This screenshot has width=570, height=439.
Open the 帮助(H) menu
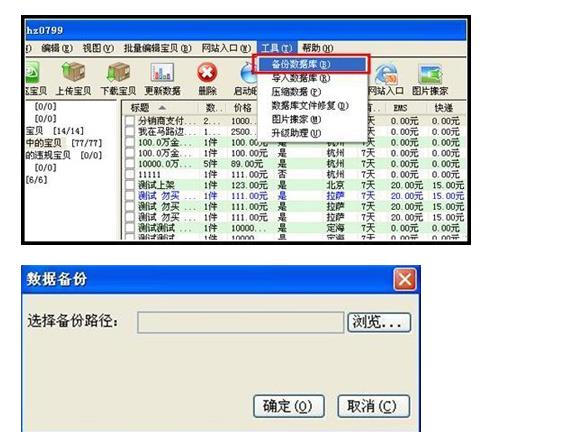click(318, 48)
